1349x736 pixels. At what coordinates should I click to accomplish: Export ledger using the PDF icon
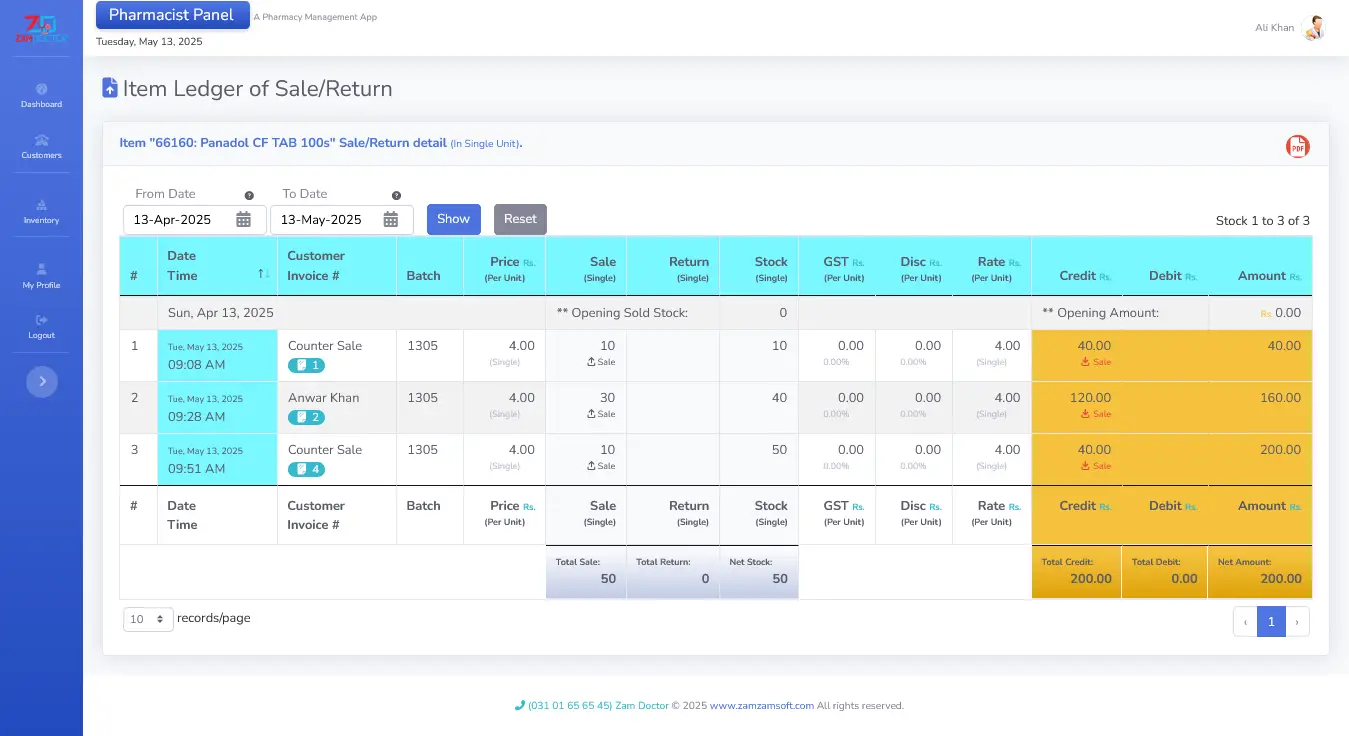[1297, 146]
